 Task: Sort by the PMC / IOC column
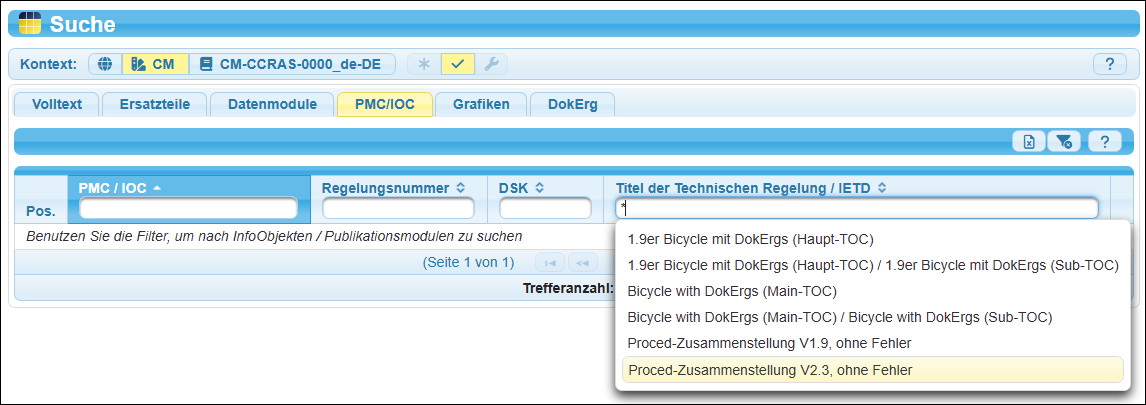coord(120,187)
